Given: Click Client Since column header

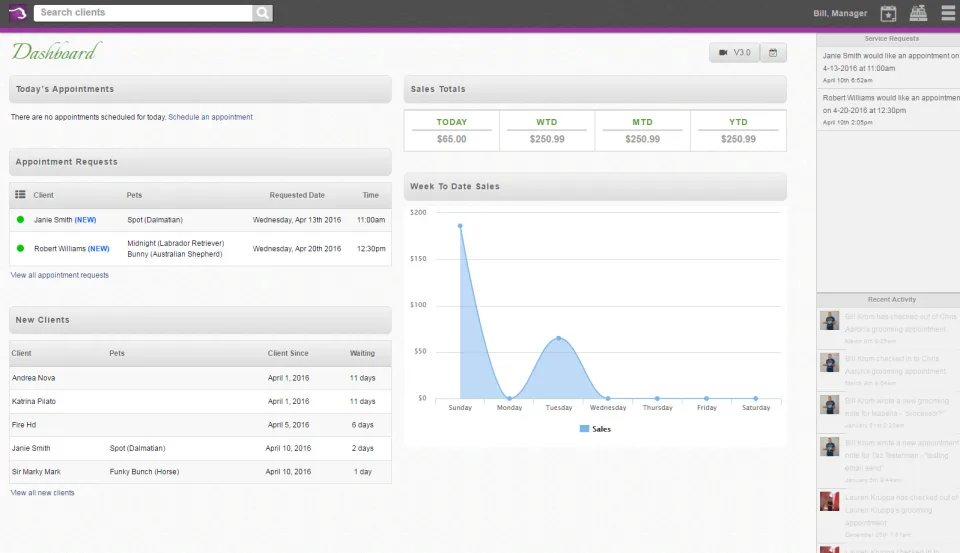Looking at the screenshot, I should (x=288, y=353).
